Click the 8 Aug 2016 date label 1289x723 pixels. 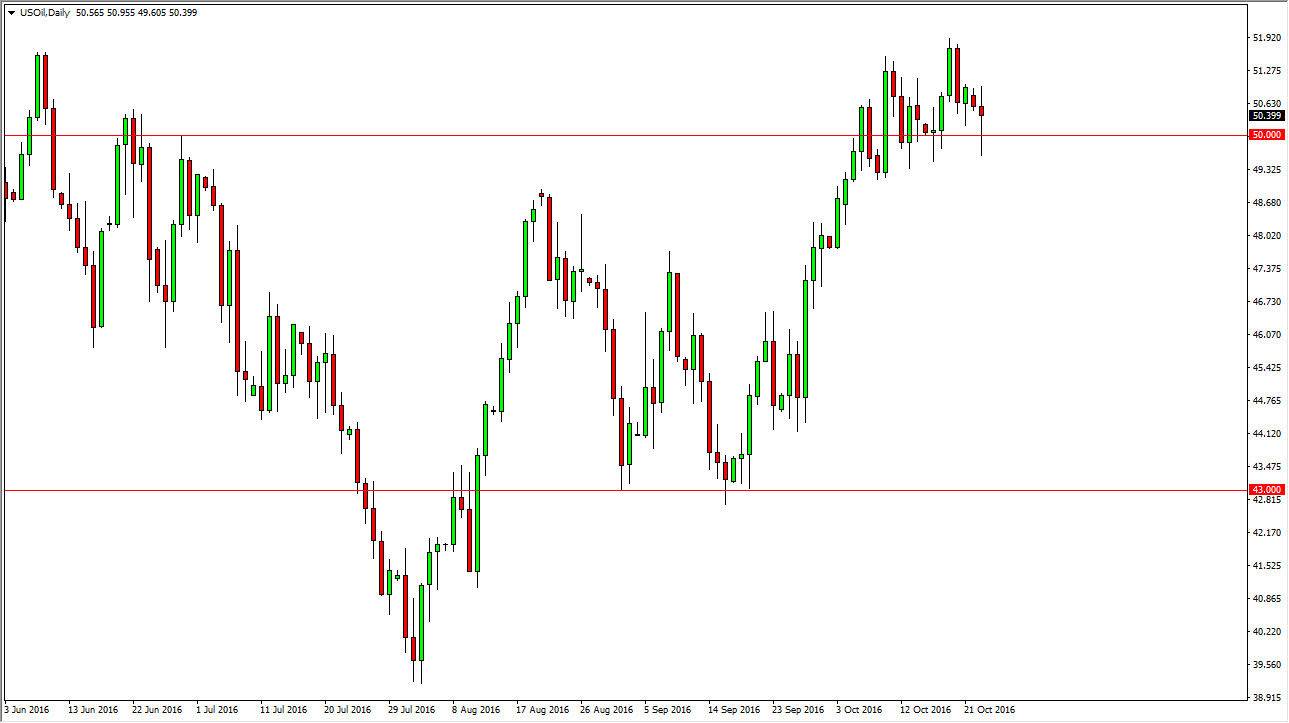pyautogui.click(x=476, y=710)
